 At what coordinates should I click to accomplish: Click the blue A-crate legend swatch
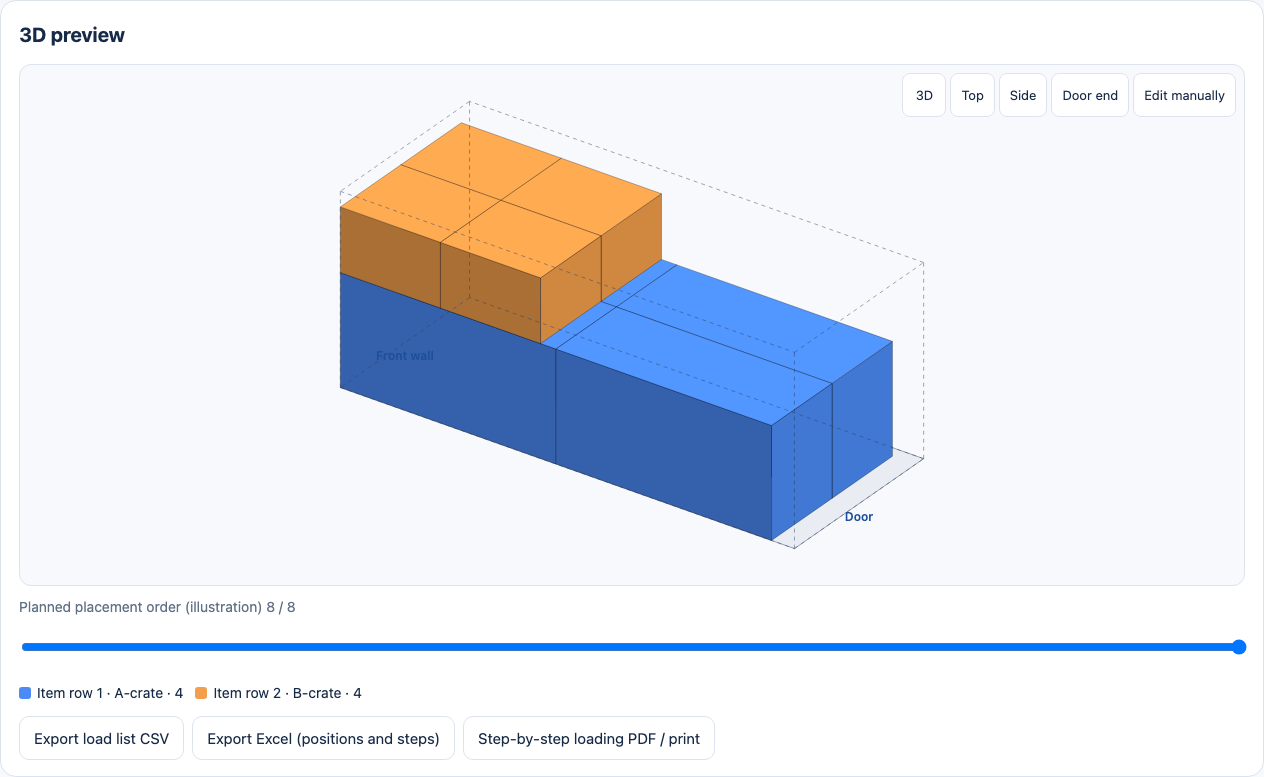coord(25,693)
